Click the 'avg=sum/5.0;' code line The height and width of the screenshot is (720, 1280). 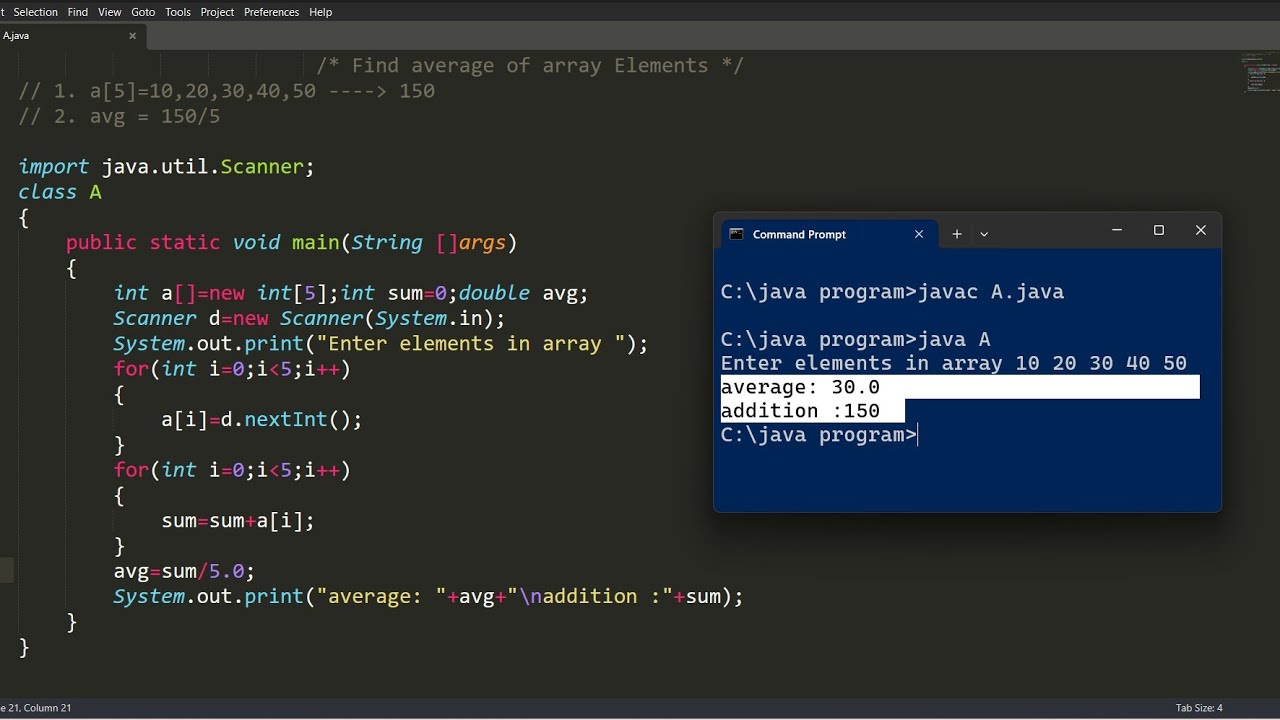(184, 571)
